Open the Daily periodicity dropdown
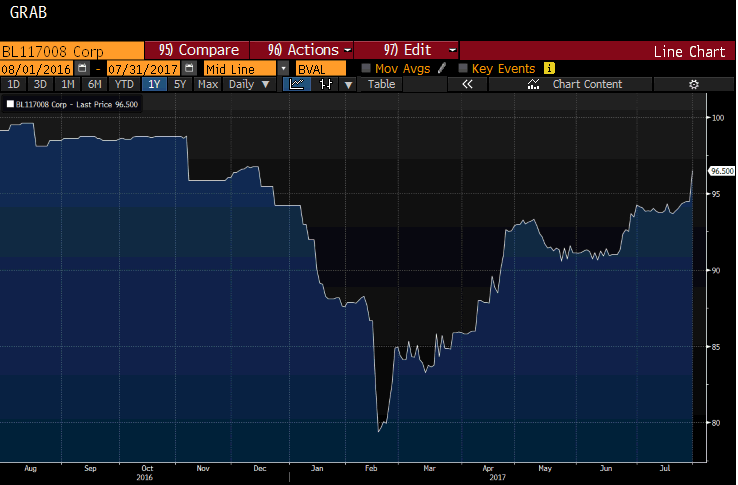Image resolution: width=738 pixels, height=485 pixels. (x=249, y=84)
